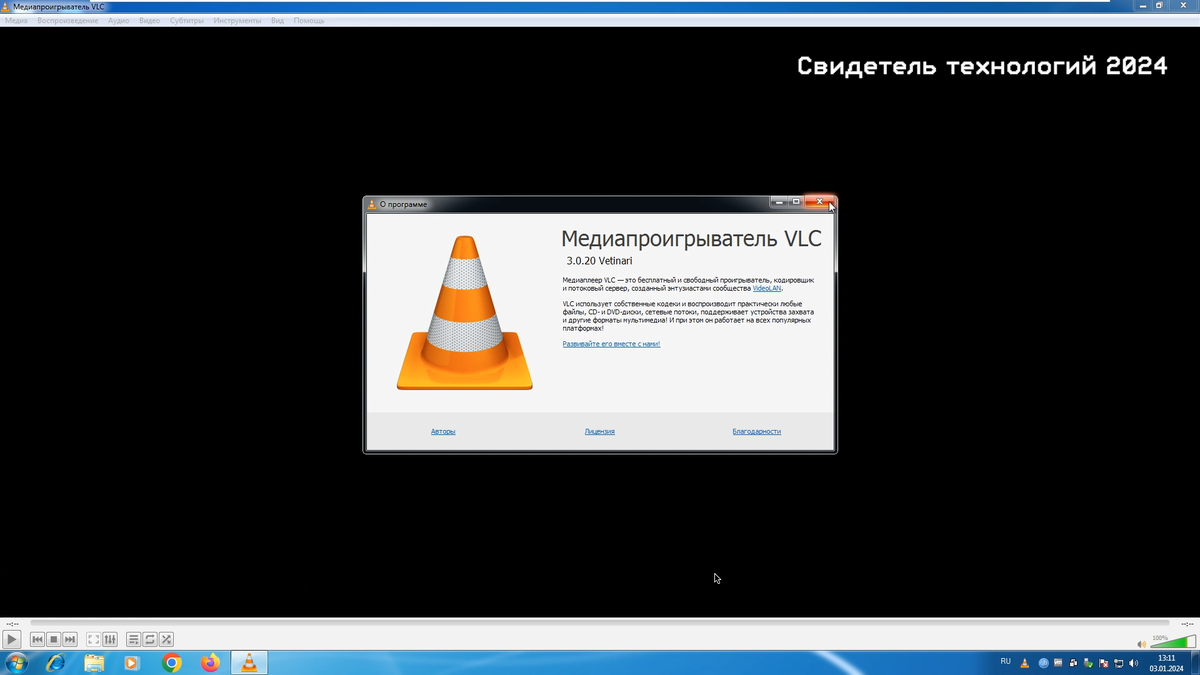Follow the VideoLAN hyperlink
The width and height of the screenshot is (1200, 675).
coord(767,288)
